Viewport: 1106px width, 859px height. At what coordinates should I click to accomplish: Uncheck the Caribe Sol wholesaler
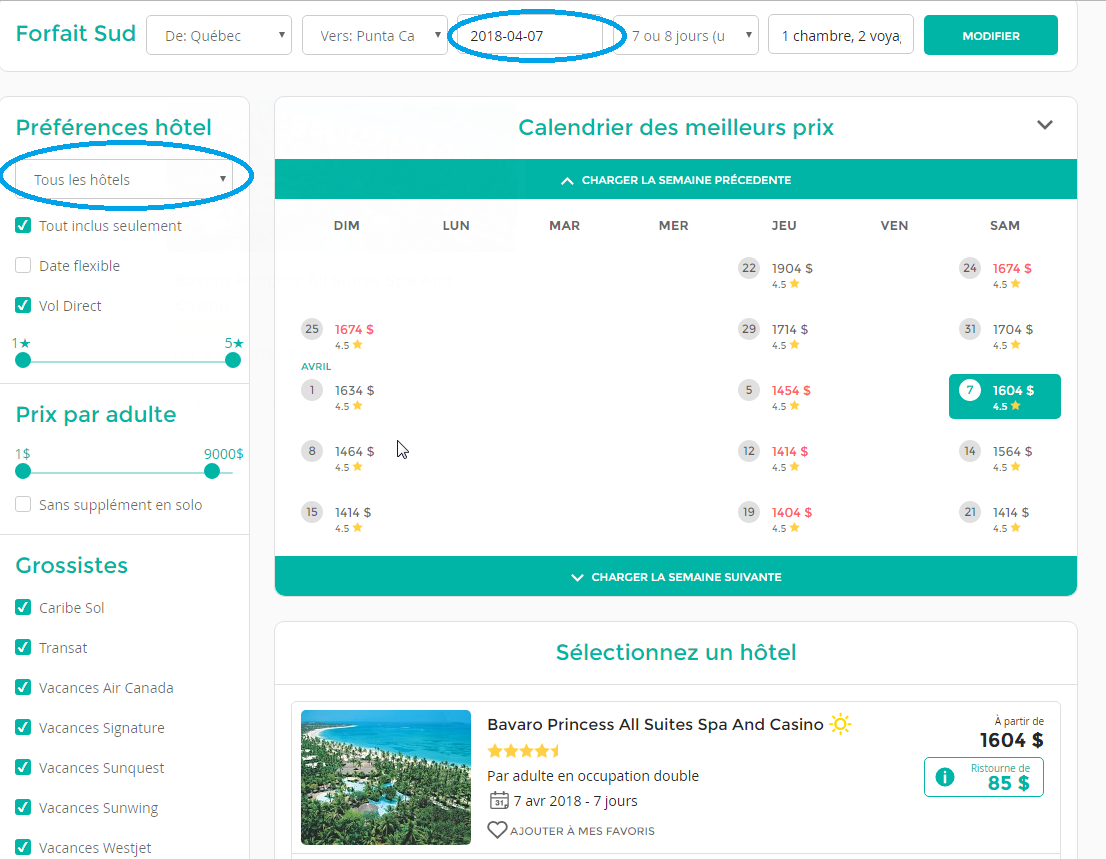(23, 607)
